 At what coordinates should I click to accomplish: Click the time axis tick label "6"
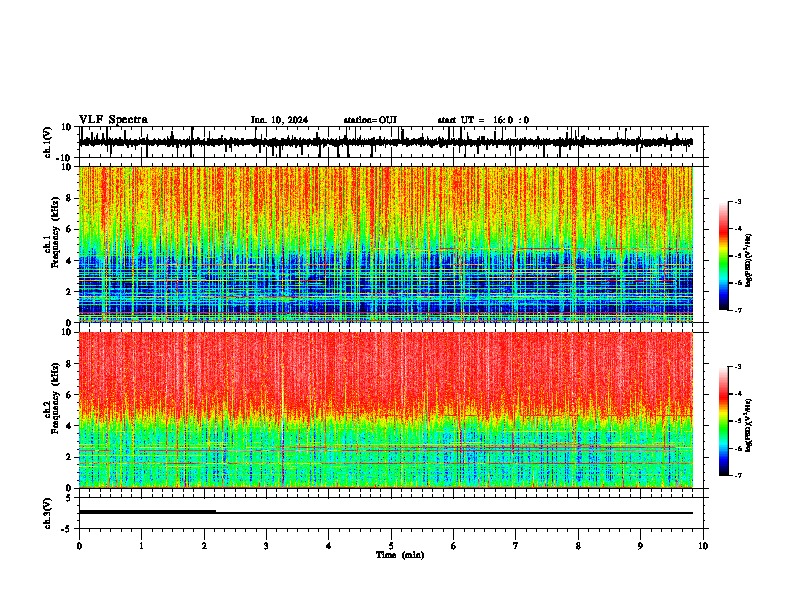click(454, 546)
